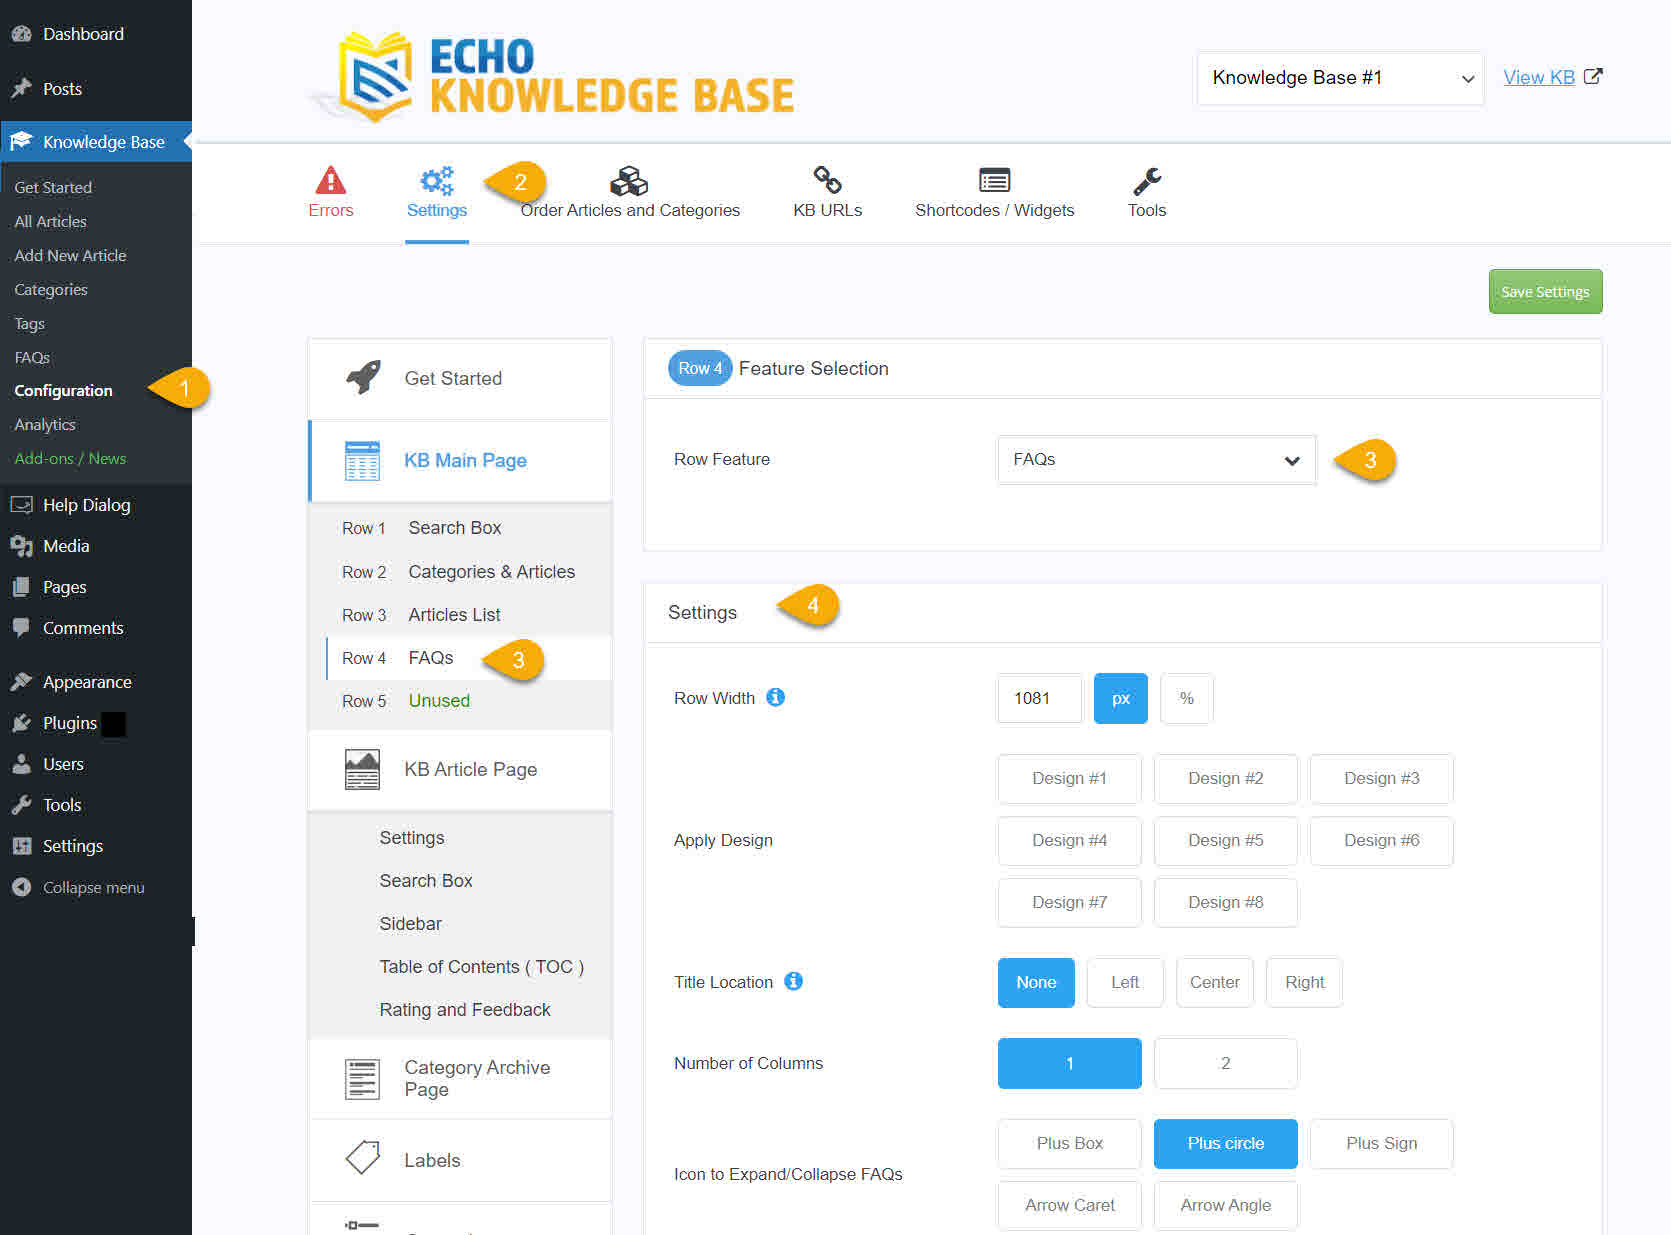Click the Users person icon in sidebar
The image size is (1671, 1235).
tap(21, 764)
